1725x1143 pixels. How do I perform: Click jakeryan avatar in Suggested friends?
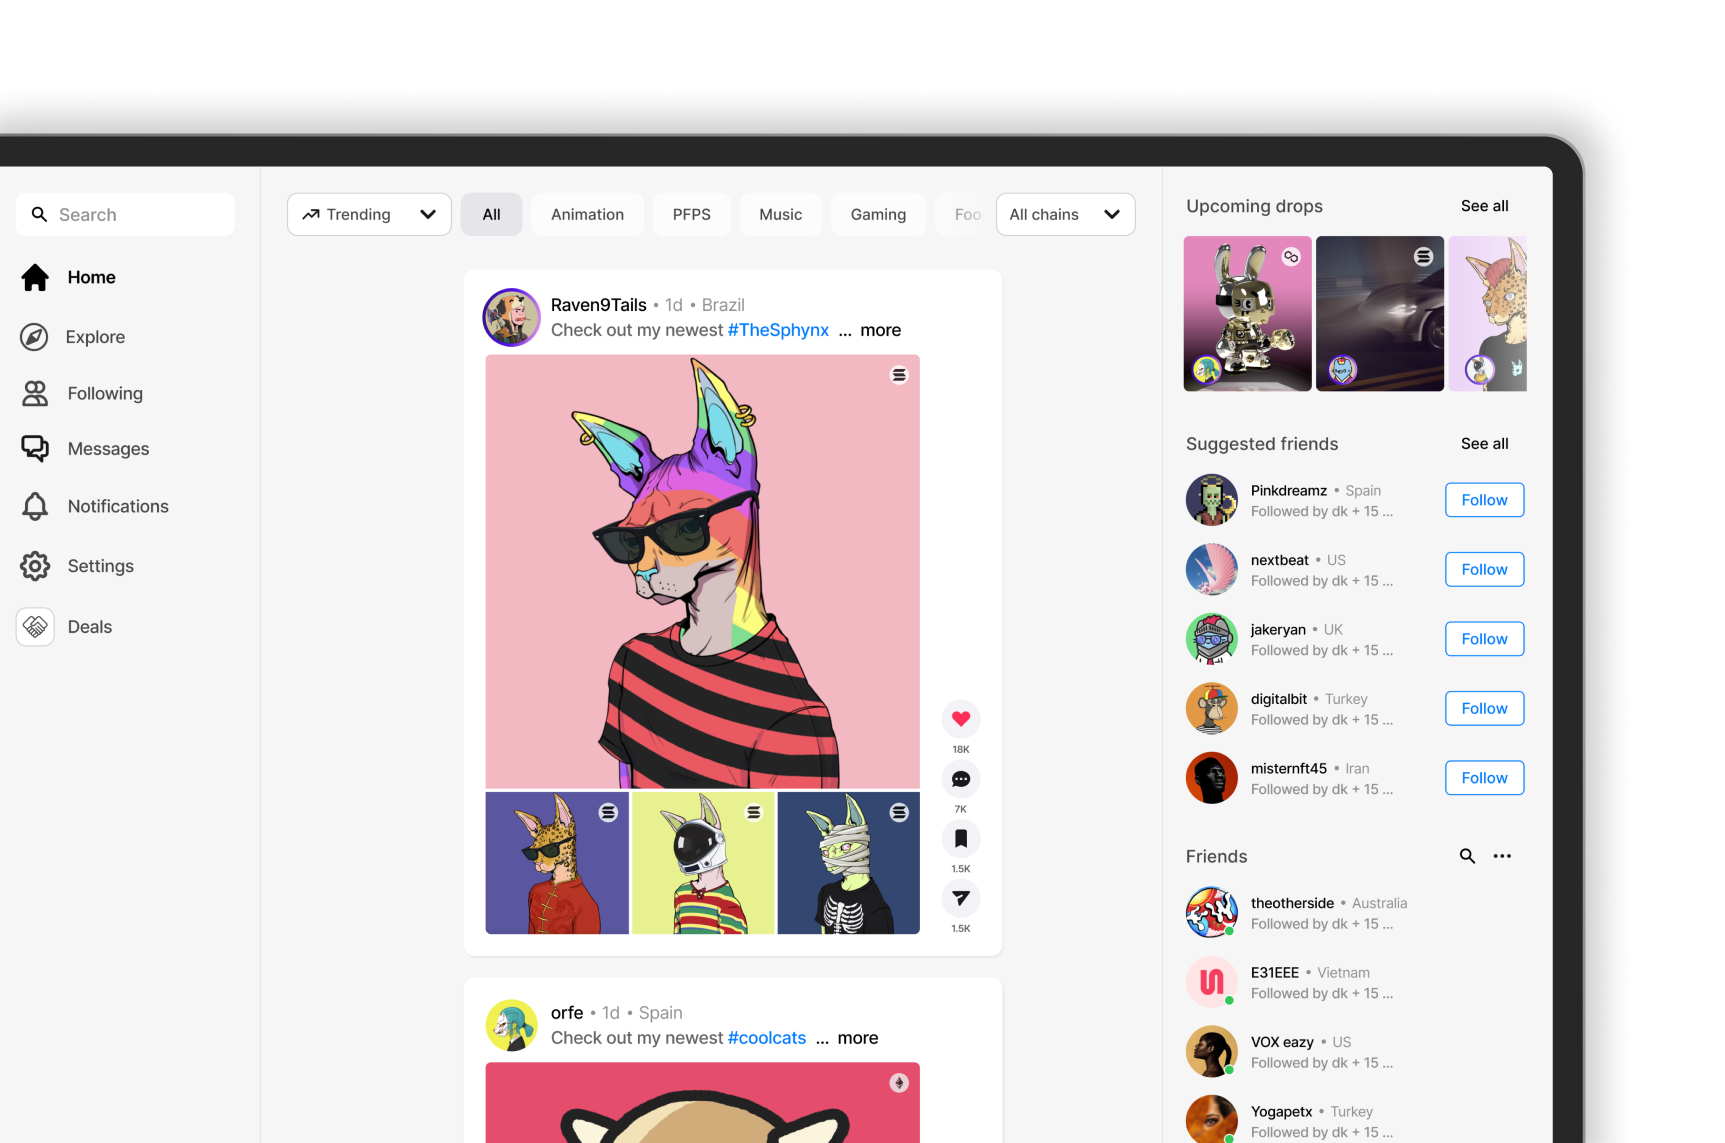(x=1212, y=639)
